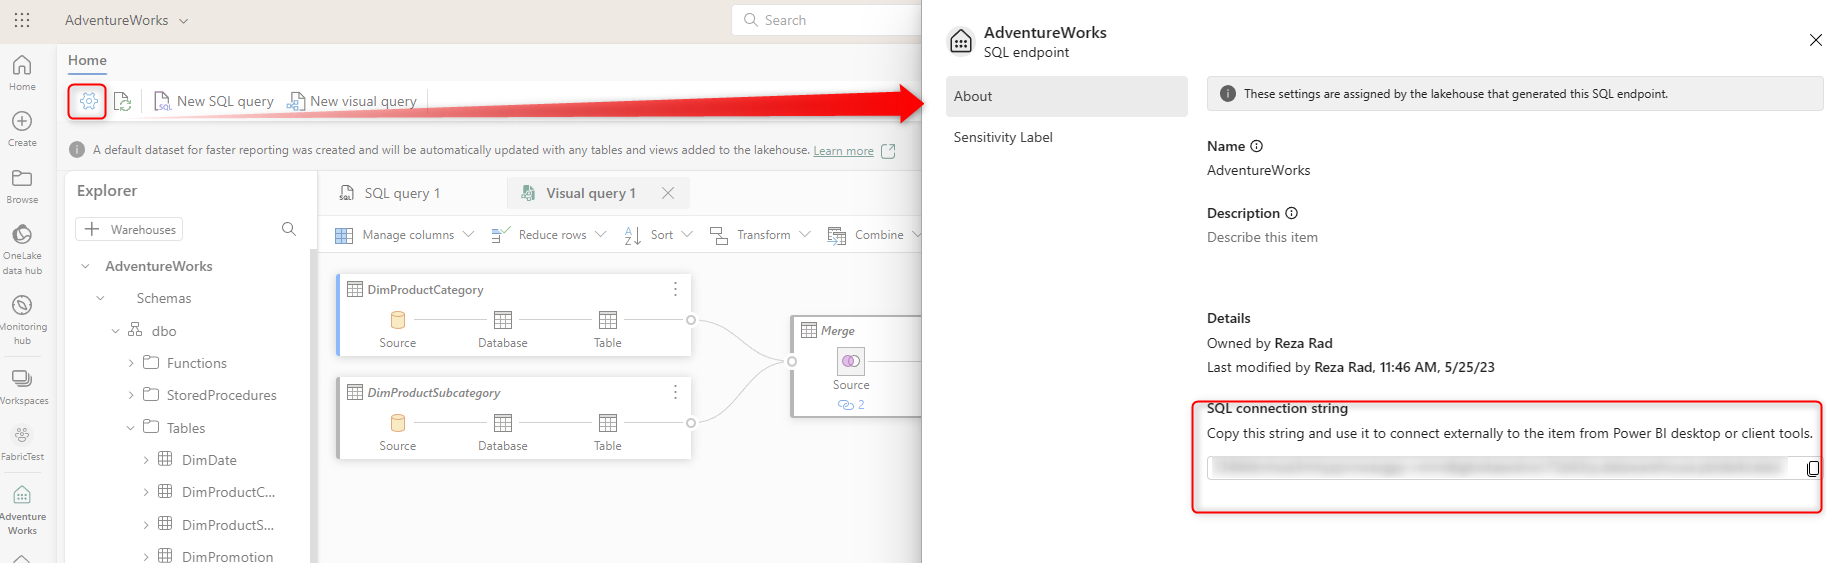Click the settings gear icon in toolbar

(x=88, y=101)
